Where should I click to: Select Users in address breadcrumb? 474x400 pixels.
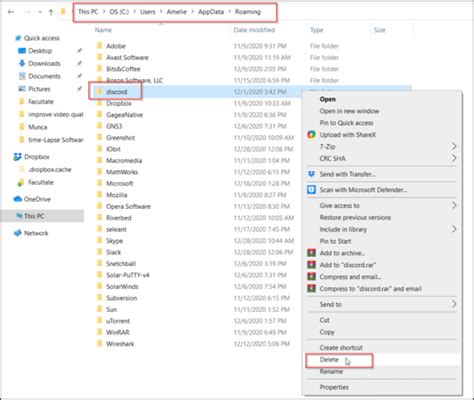point(148,12)
